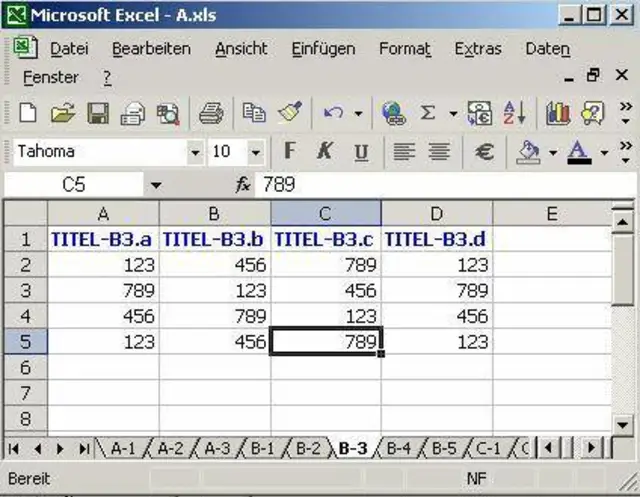Image resolution: width=640 pixels, height=497 pixels.
Task: Jump to the last sheet tab
Action: [84, 449]
